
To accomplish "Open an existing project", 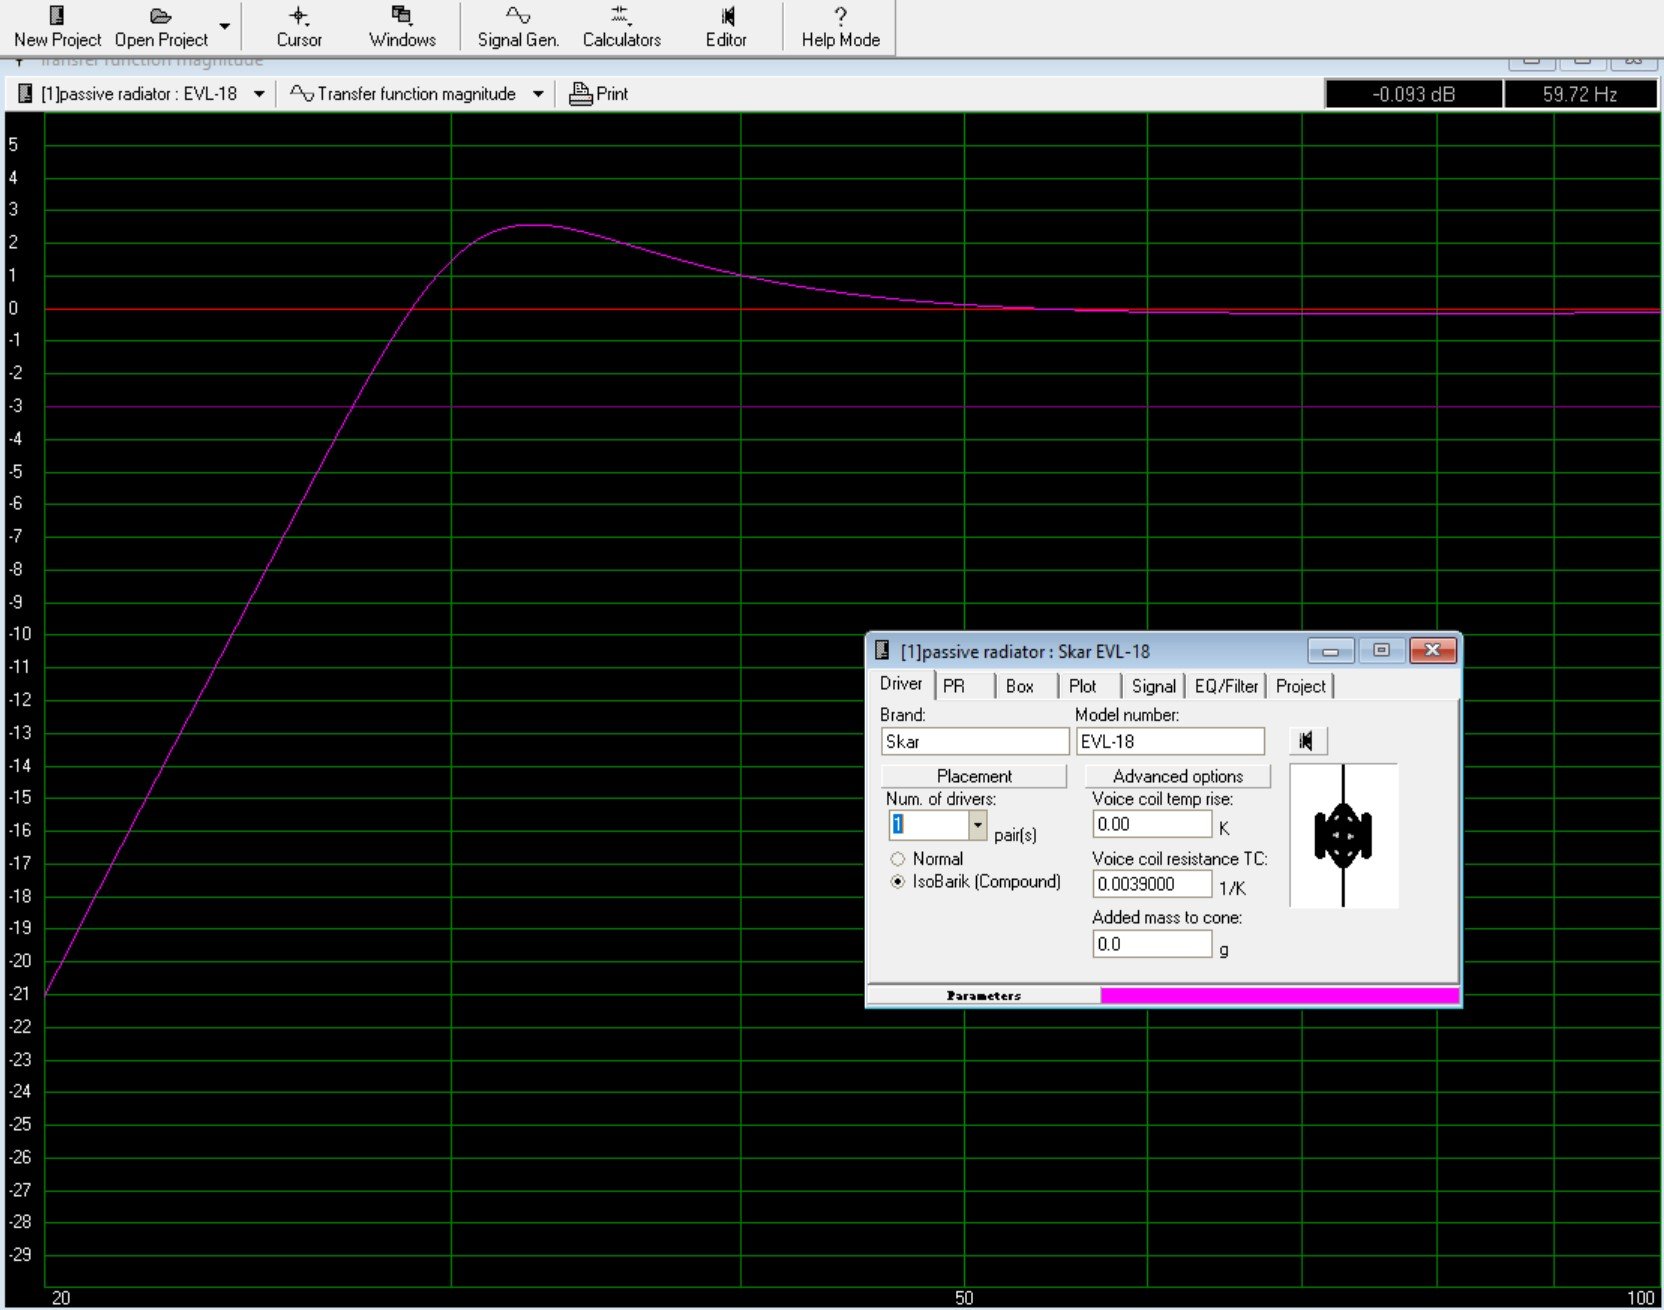I will tap(160, 26).
